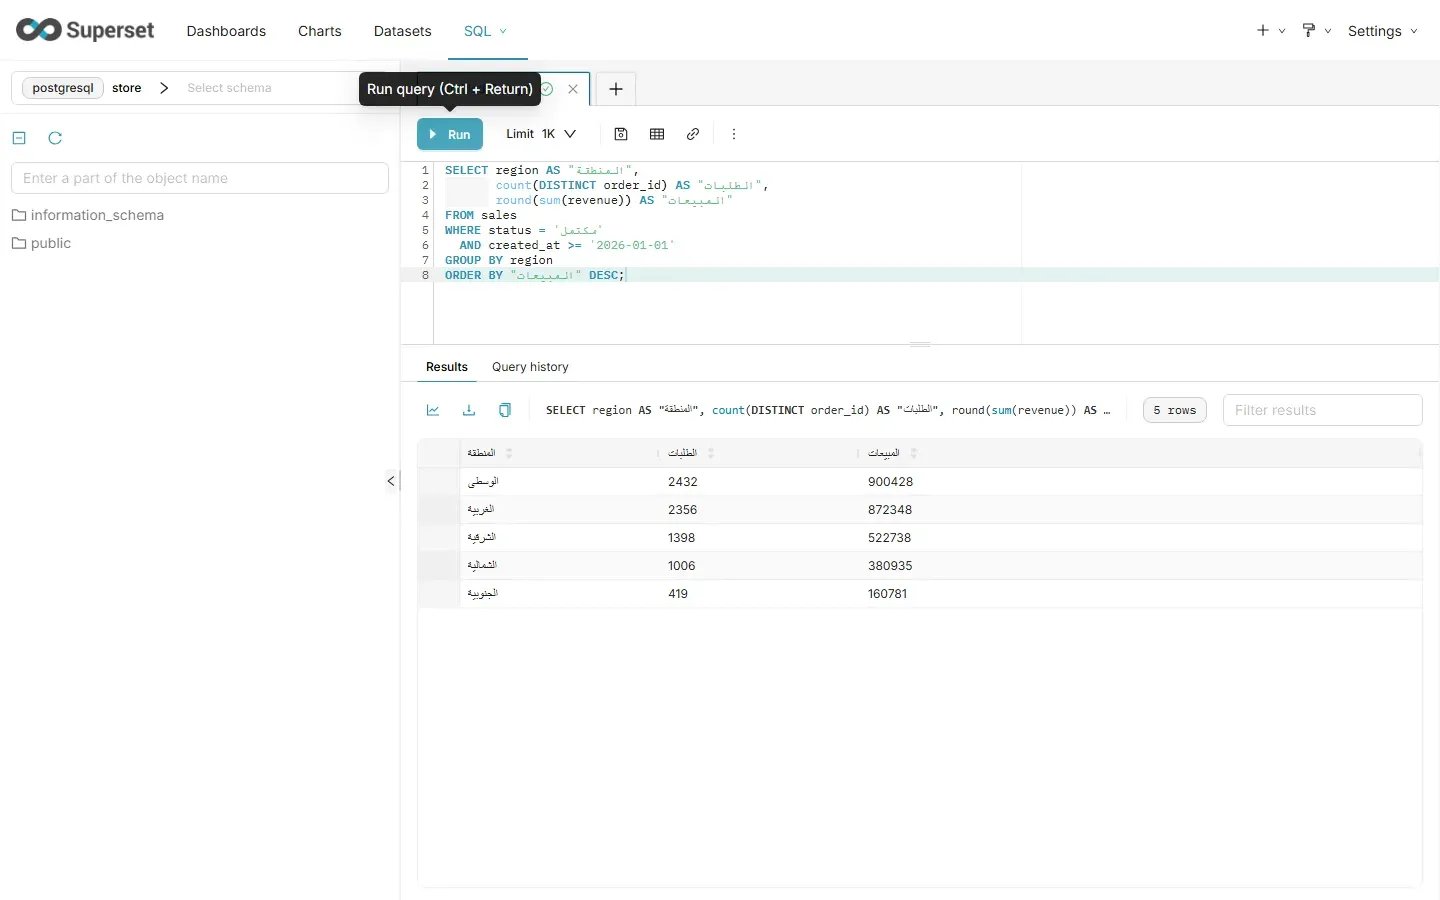The width and height of the screenshot is (1440, 900).
Task: Copy query link icon
Action: click(693, 134)
